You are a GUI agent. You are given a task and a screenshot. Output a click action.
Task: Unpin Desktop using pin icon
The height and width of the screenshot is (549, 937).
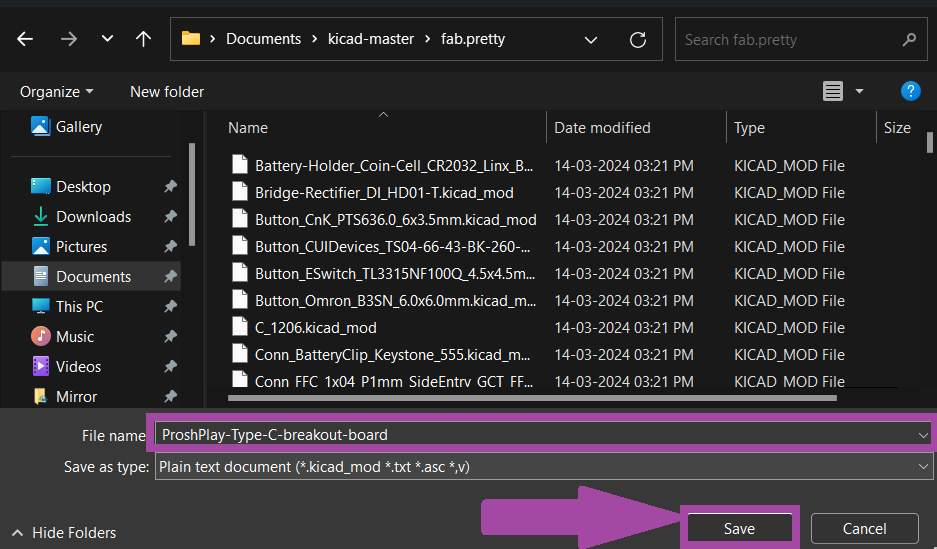tap(170, 187)
